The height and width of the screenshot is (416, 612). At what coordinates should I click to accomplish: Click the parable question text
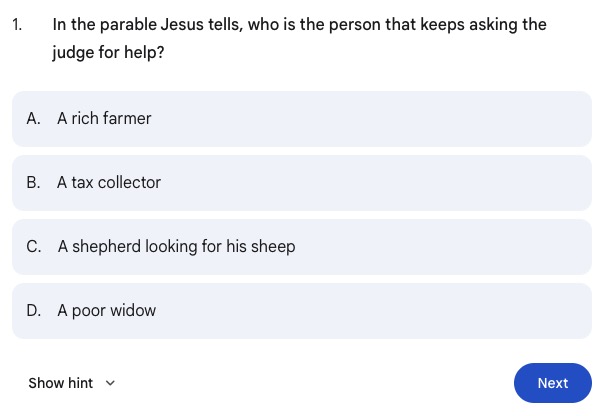tap(299, 24)
